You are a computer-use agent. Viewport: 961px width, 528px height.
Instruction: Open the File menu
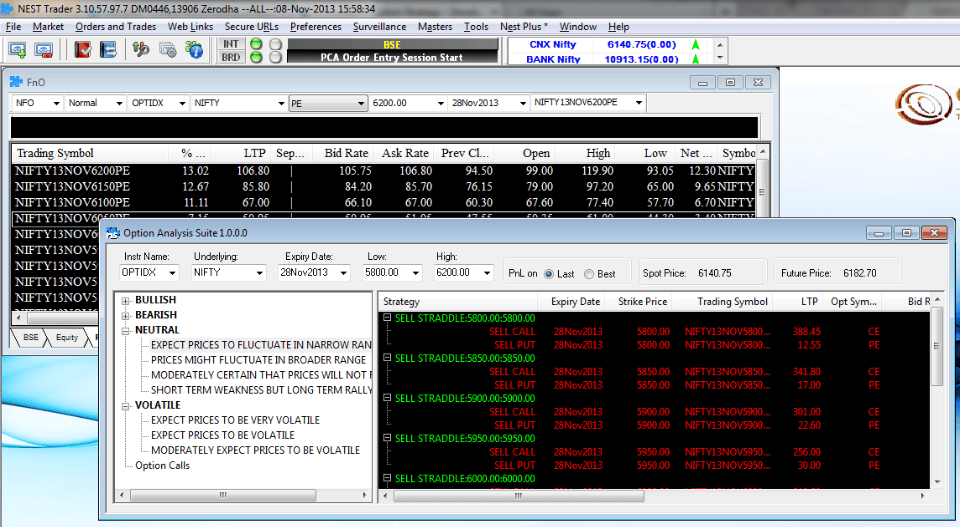point(13,26)
